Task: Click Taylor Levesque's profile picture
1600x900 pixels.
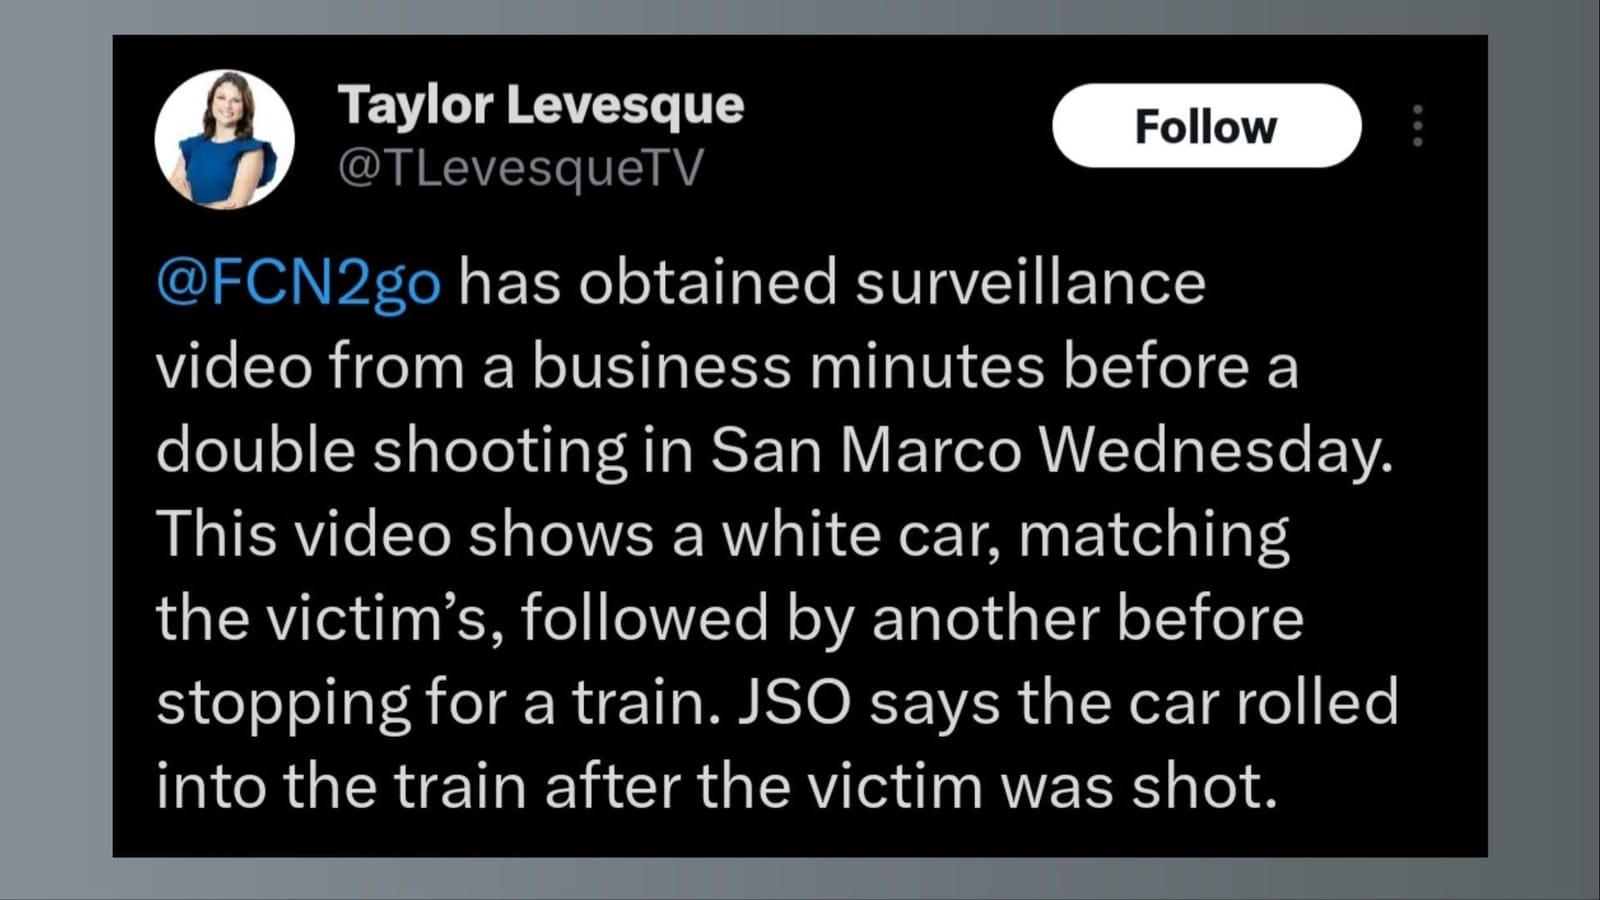Action: point(224,139)
